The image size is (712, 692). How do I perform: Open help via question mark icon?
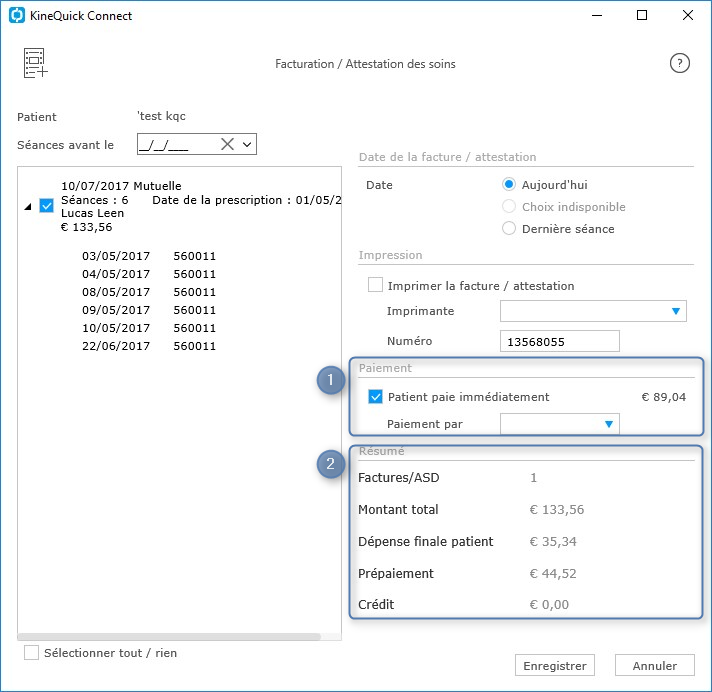tap(679, 63)
